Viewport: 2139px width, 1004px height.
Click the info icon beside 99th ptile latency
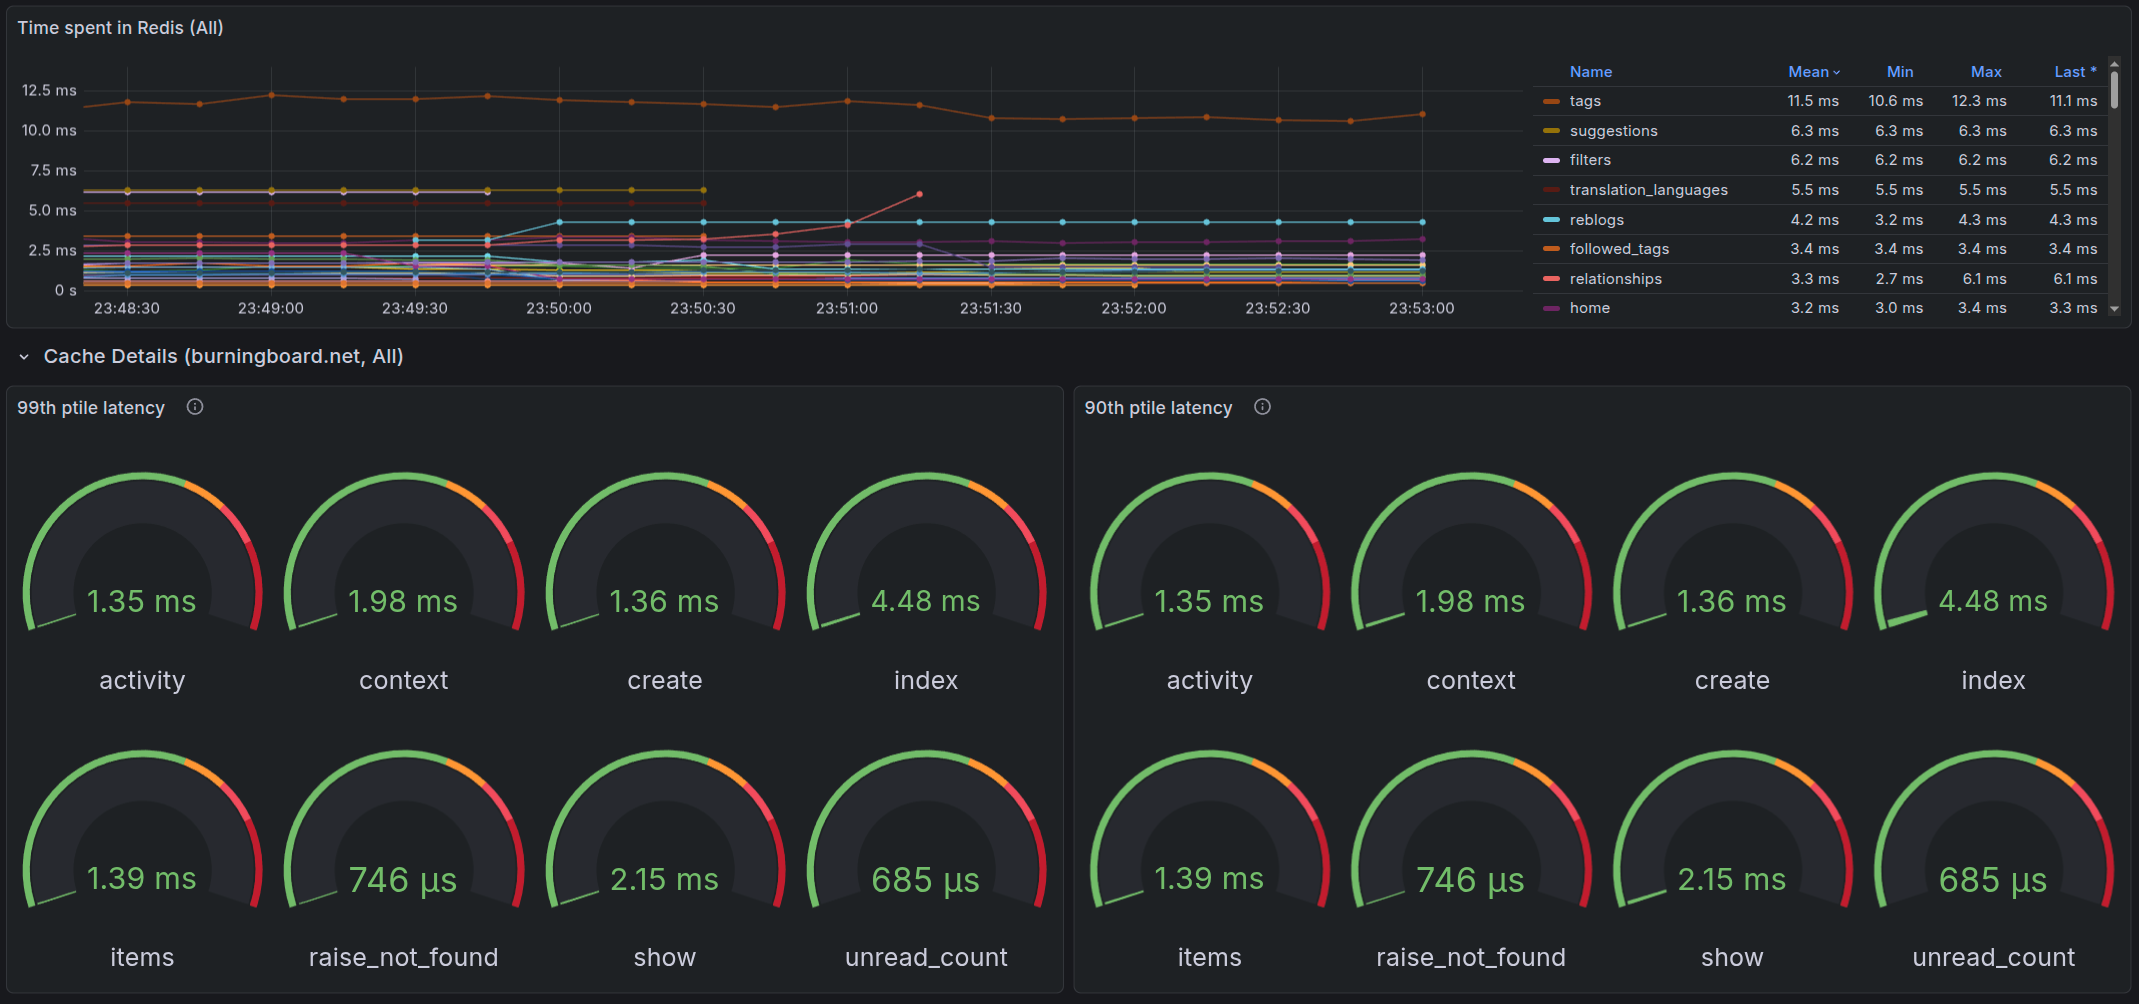(195, 407)
